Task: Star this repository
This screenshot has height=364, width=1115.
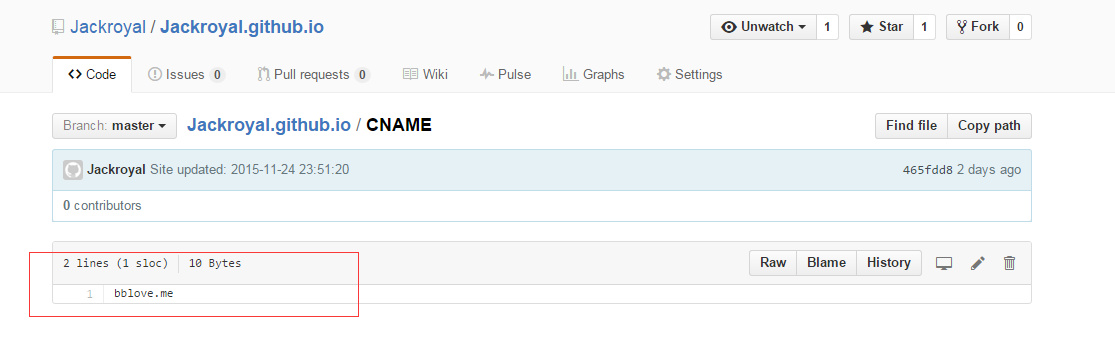Action: point(881,27)
